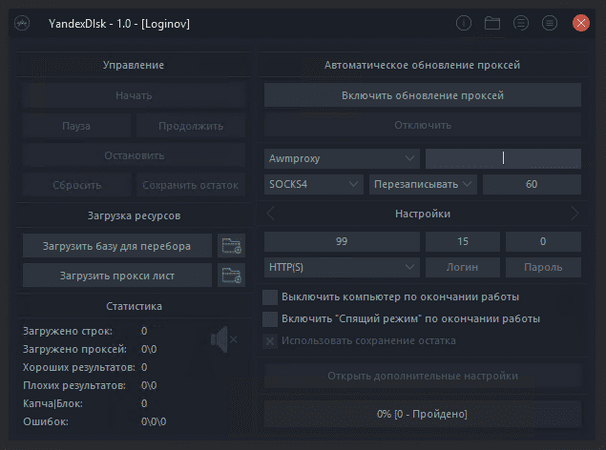Click the threads field showing 99

(342, 241)
